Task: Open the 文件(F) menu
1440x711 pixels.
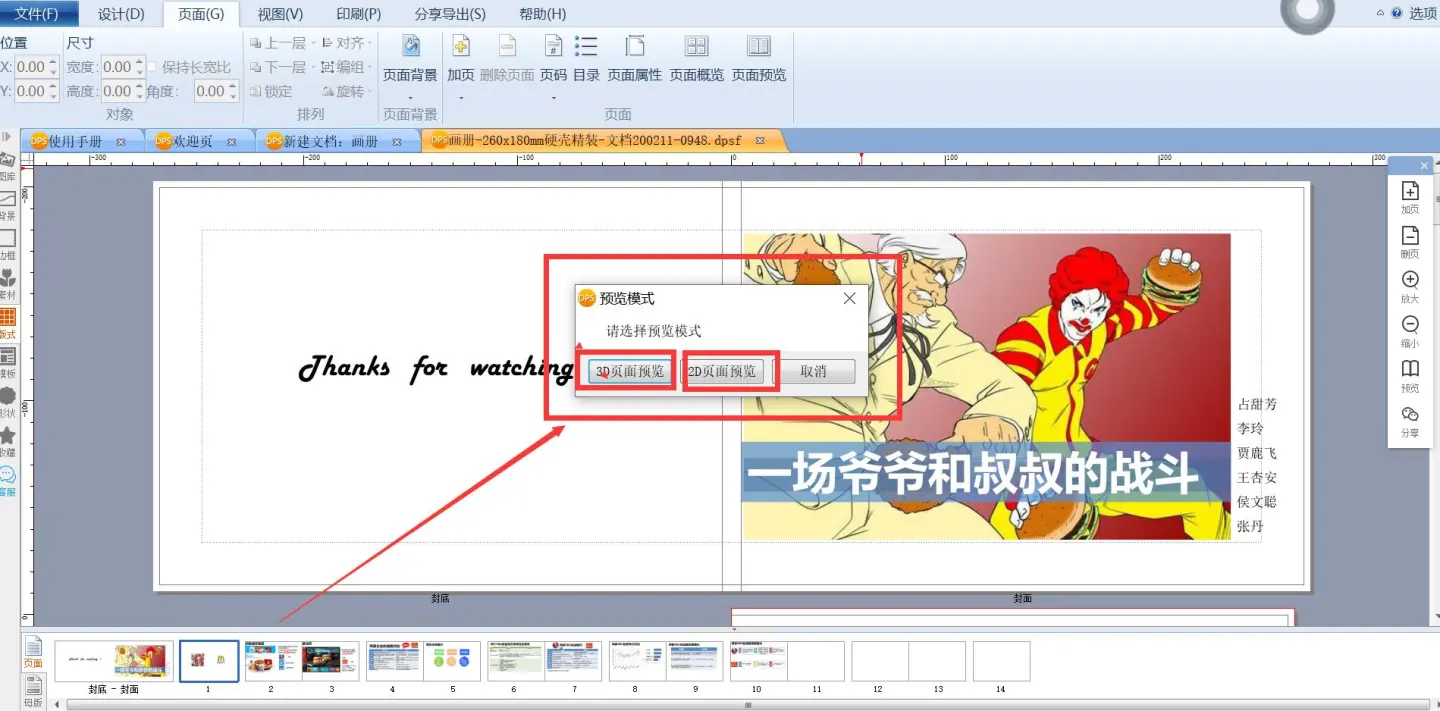Action: (37, 14)
